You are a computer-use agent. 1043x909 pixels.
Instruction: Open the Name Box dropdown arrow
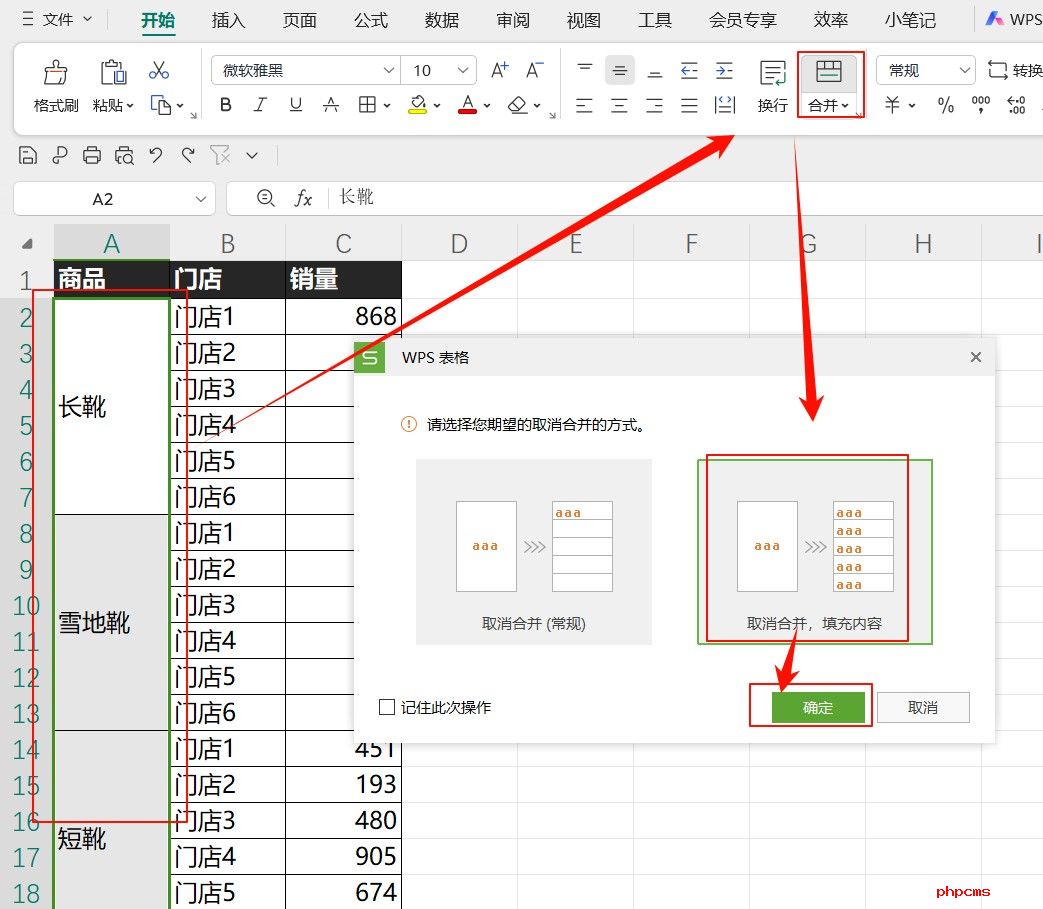(x=200, y=199)
